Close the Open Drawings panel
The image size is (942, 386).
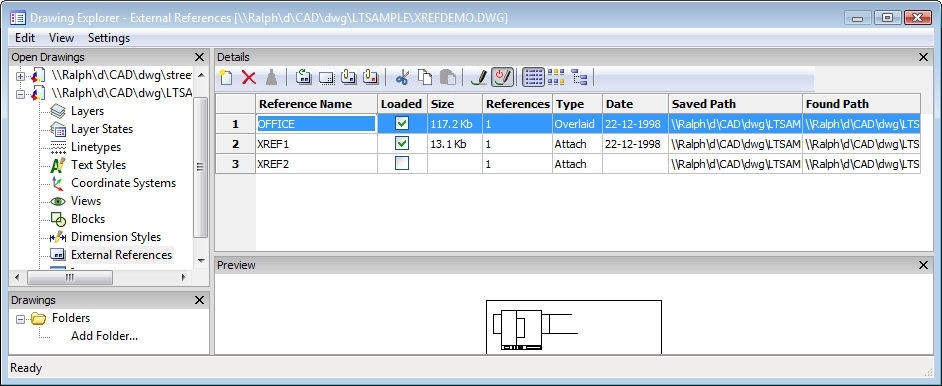click(199, 57)
